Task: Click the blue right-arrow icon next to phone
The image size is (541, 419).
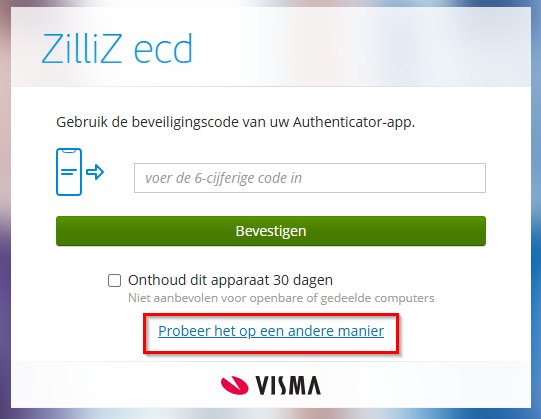Action: click(x=95, y=172)
